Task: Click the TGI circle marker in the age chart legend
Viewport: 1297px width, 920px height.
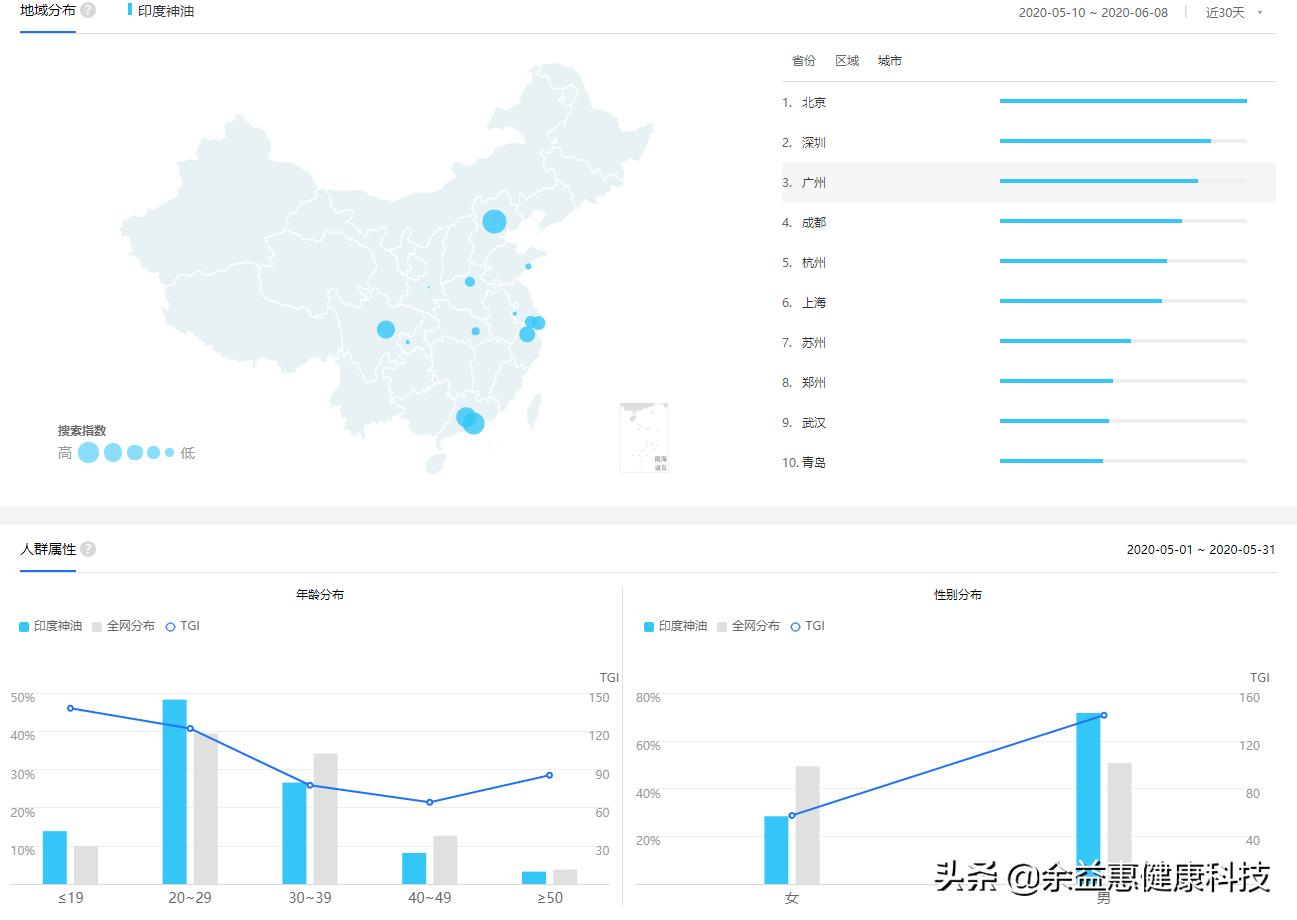Action: point(170,626)
